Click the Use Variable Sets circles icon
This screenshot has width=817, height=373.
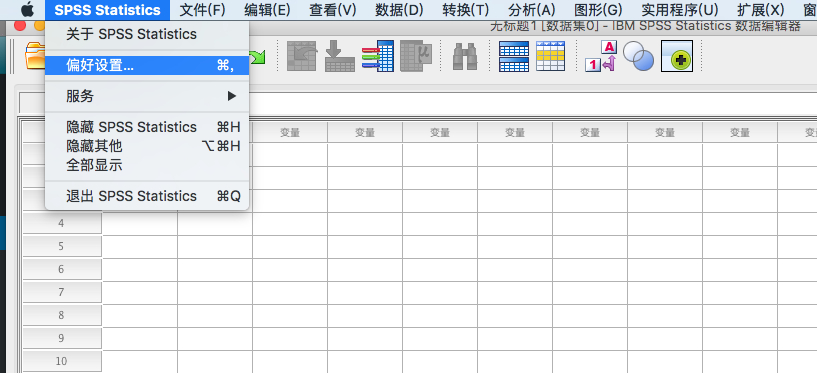tap(638, 56)
